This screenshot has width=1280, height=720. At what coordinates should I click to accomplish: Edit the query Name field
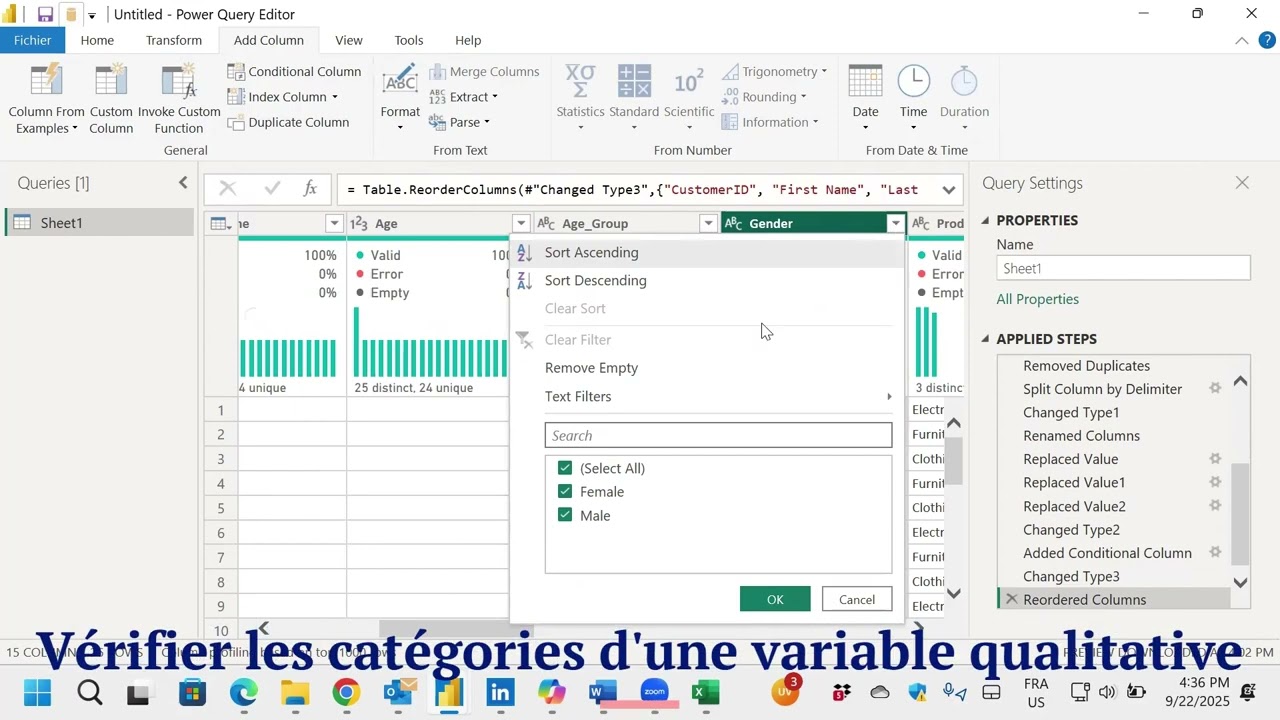(x=1123, y=268)
